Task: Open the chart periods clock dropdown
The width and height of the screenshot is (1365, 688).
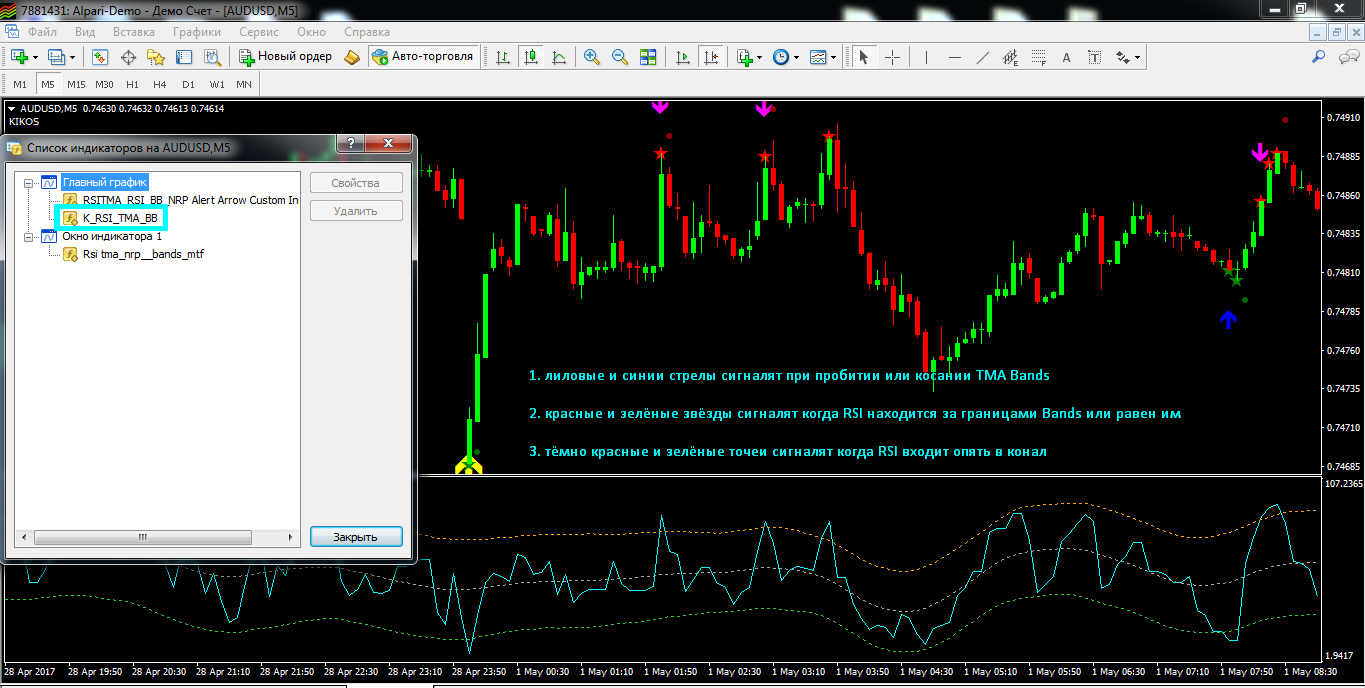Action: coord(786,57)
